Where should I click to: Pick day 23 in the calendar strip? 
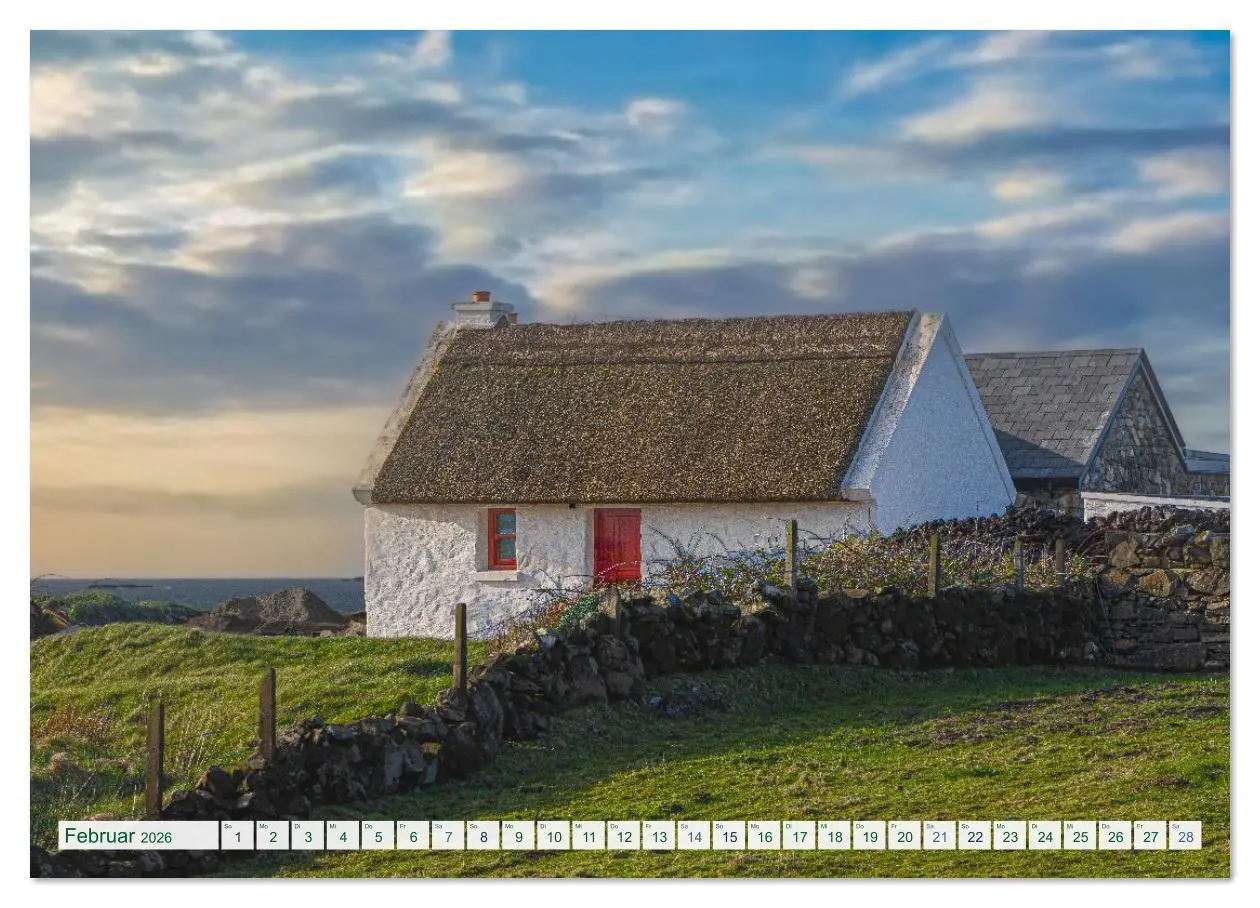(x=1009, y=836)
